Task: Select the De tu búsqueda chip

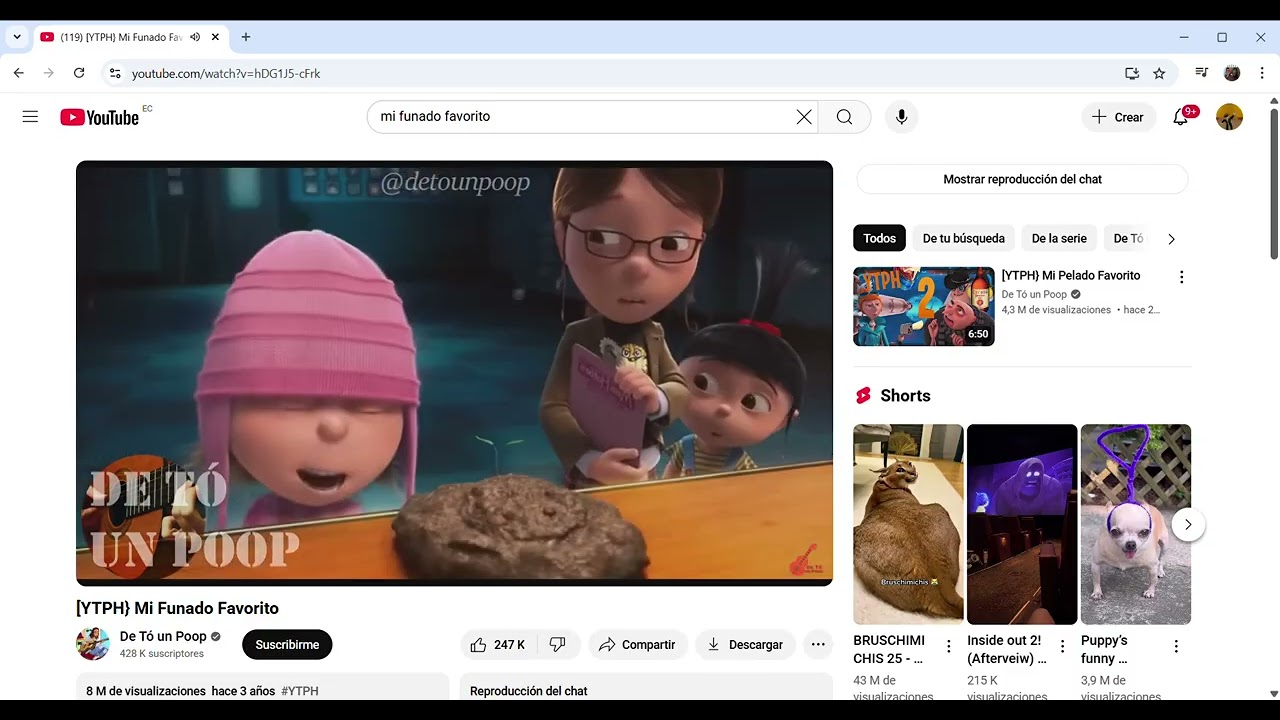Action: pos(964,238)
